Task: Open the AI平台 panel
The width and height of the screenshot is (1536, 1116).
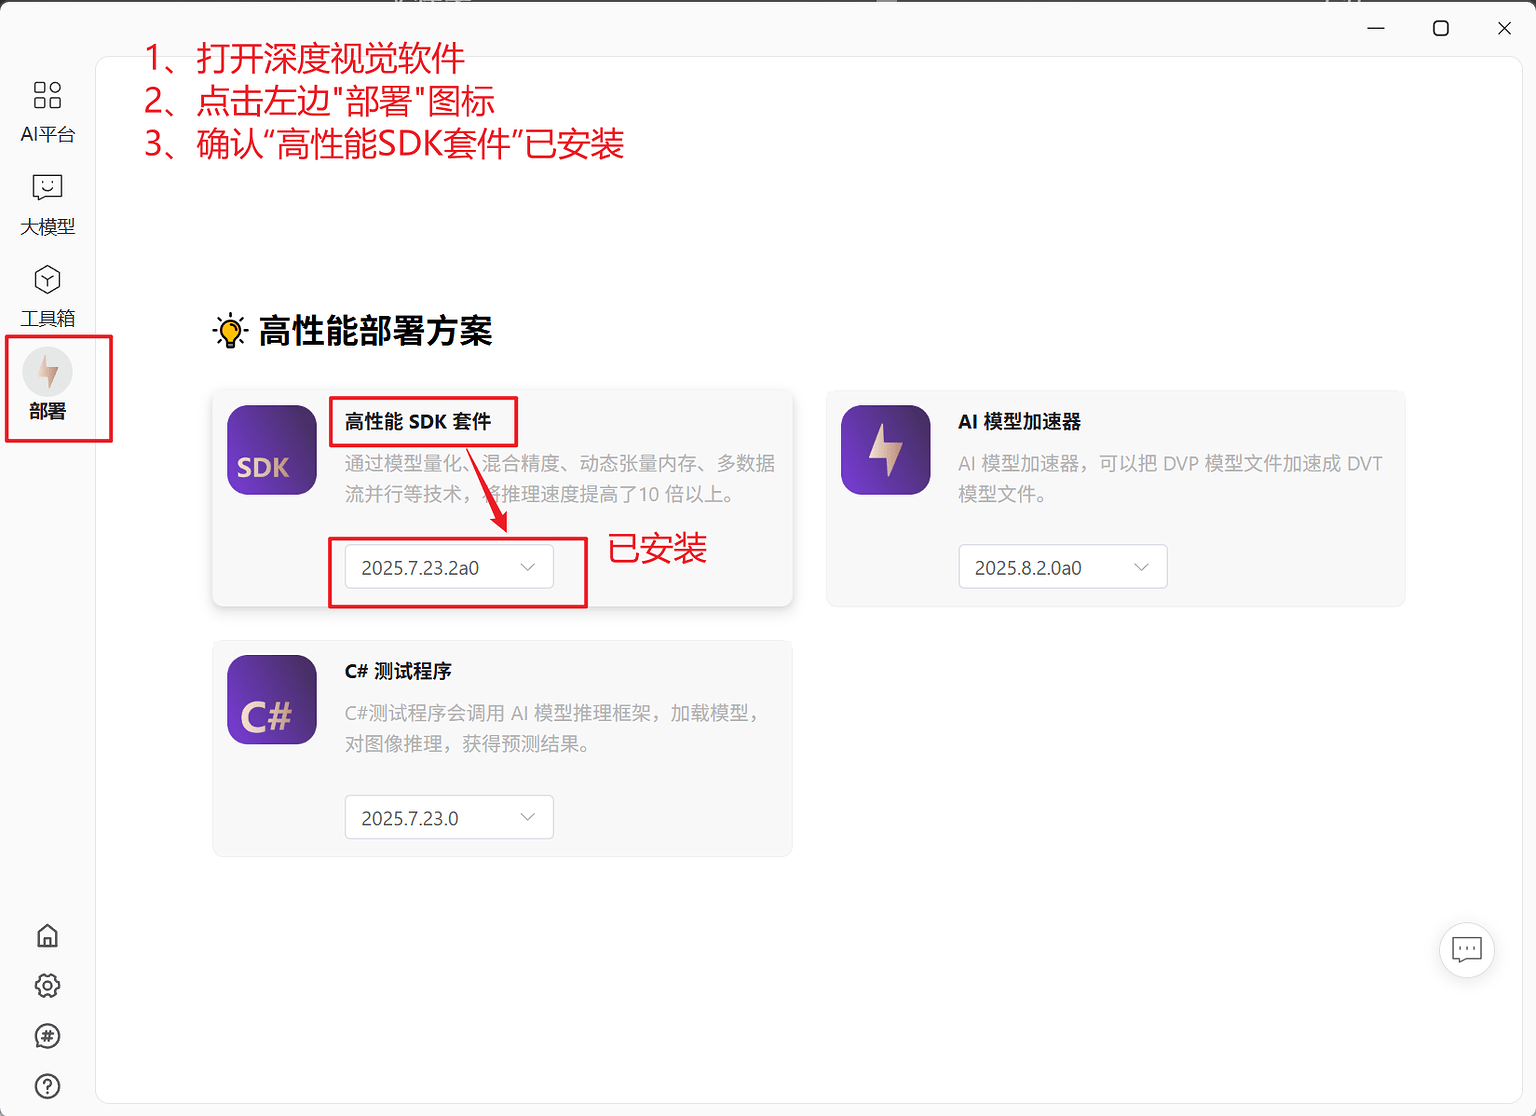Action: tap(47, 110)
